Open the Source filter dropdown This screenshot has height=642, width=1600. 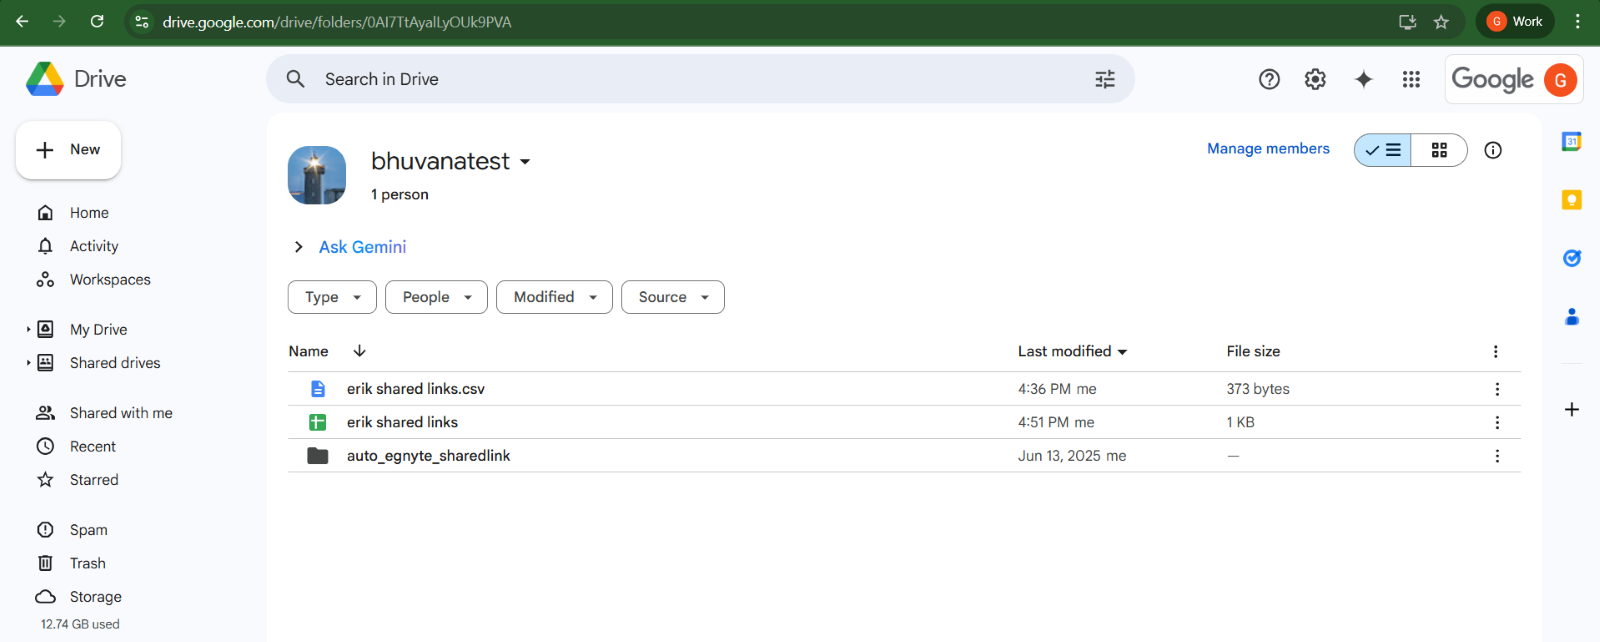[673, 297]
